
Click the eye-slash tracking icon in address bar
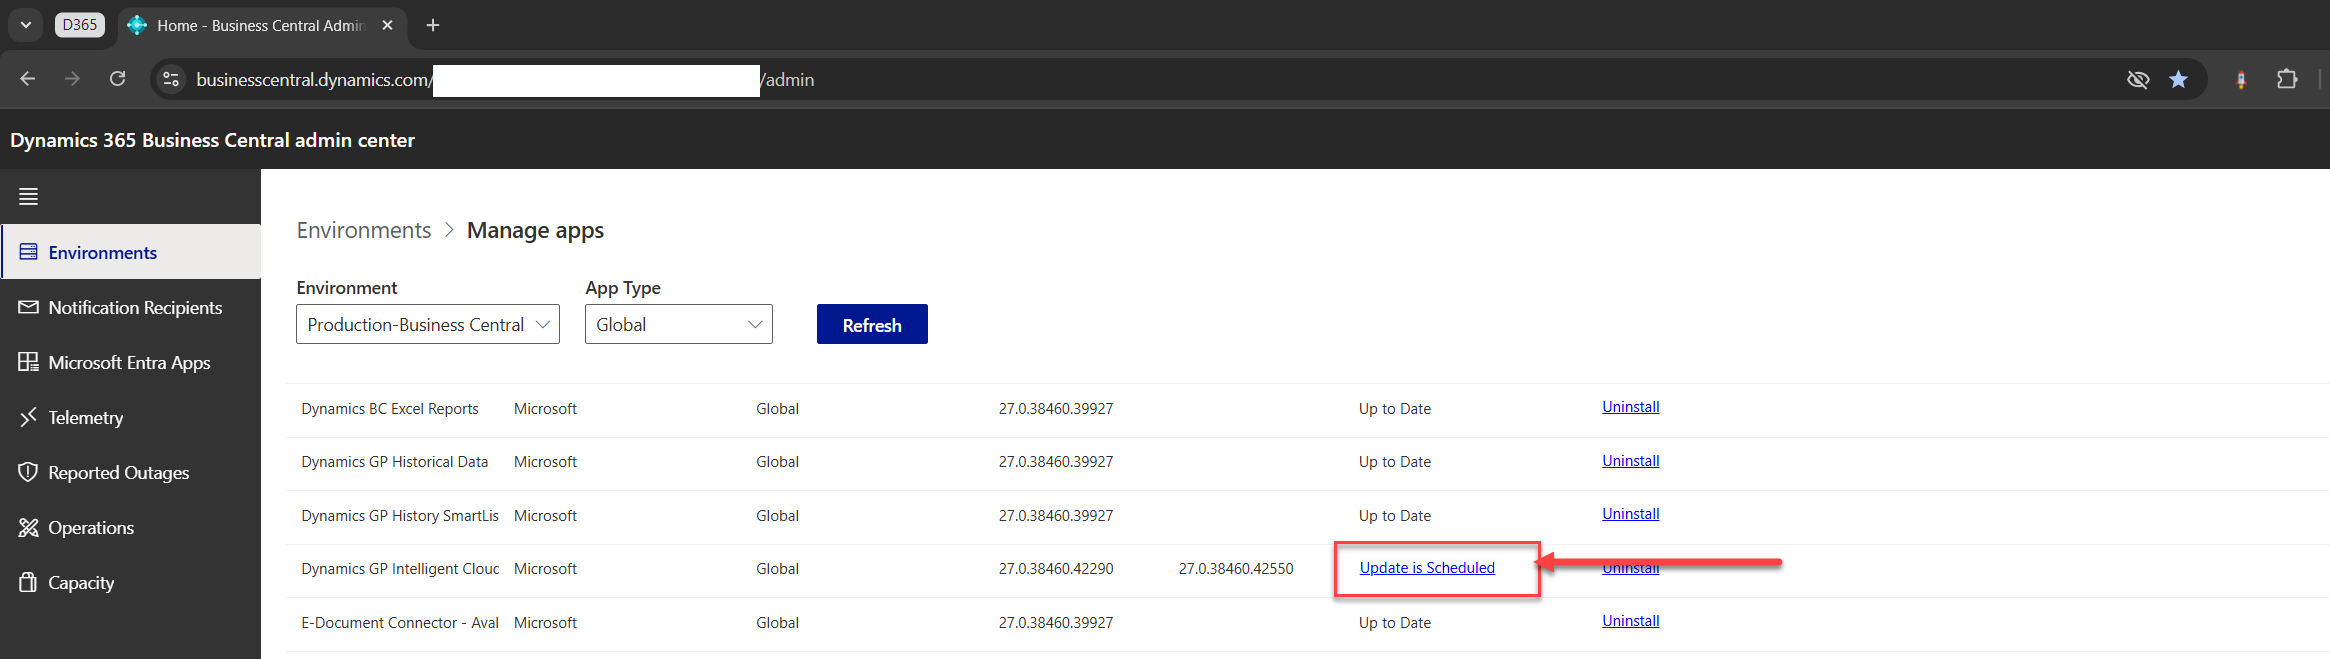(2138, 79)
